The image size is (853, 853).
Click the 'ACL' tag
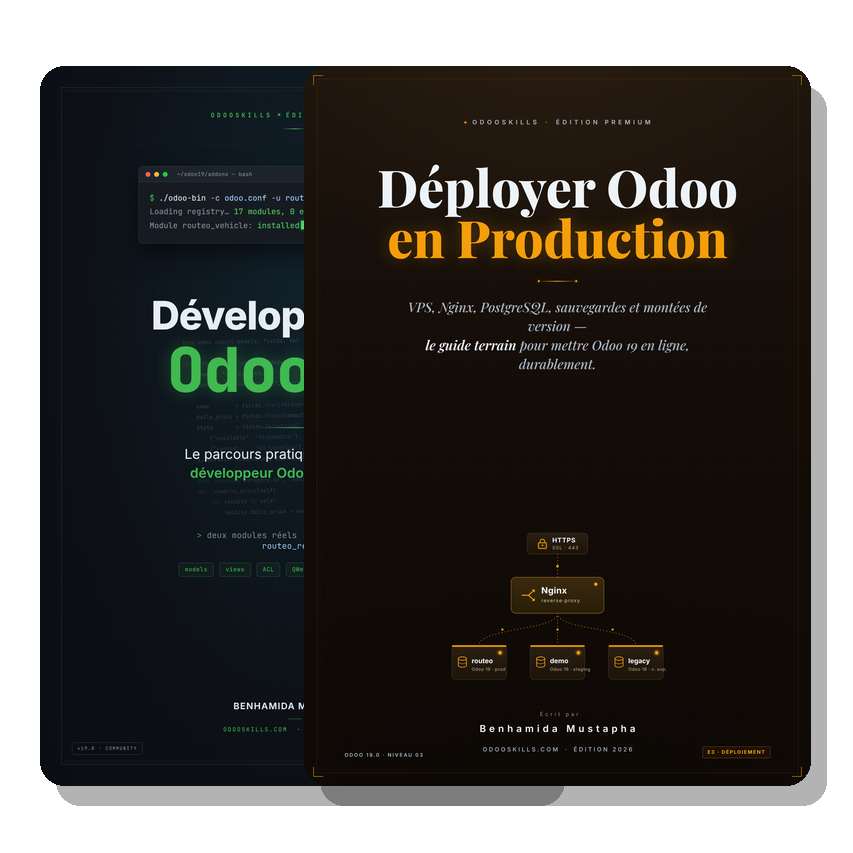268,570
